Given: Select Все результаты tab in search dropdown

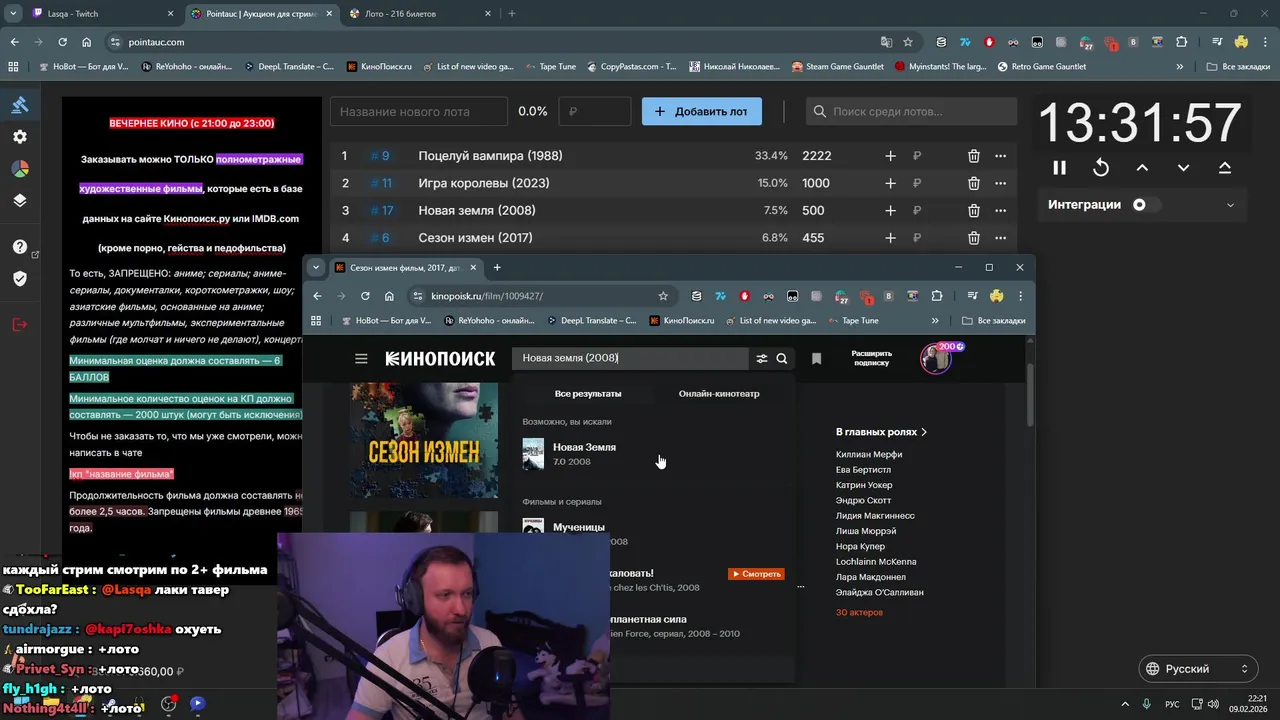Looking at the screenshot, I should pyautogui.click(x=588, y=394).
